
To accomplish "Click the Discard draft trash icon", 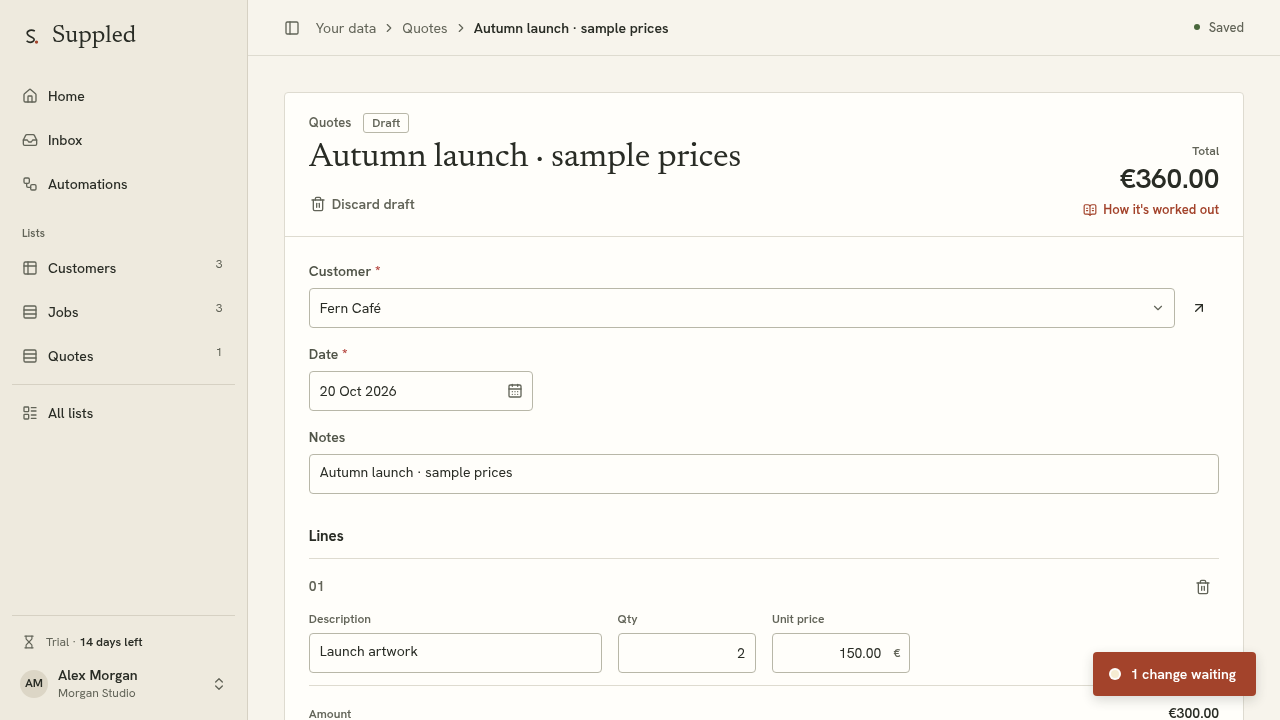I will click(318, 204).
